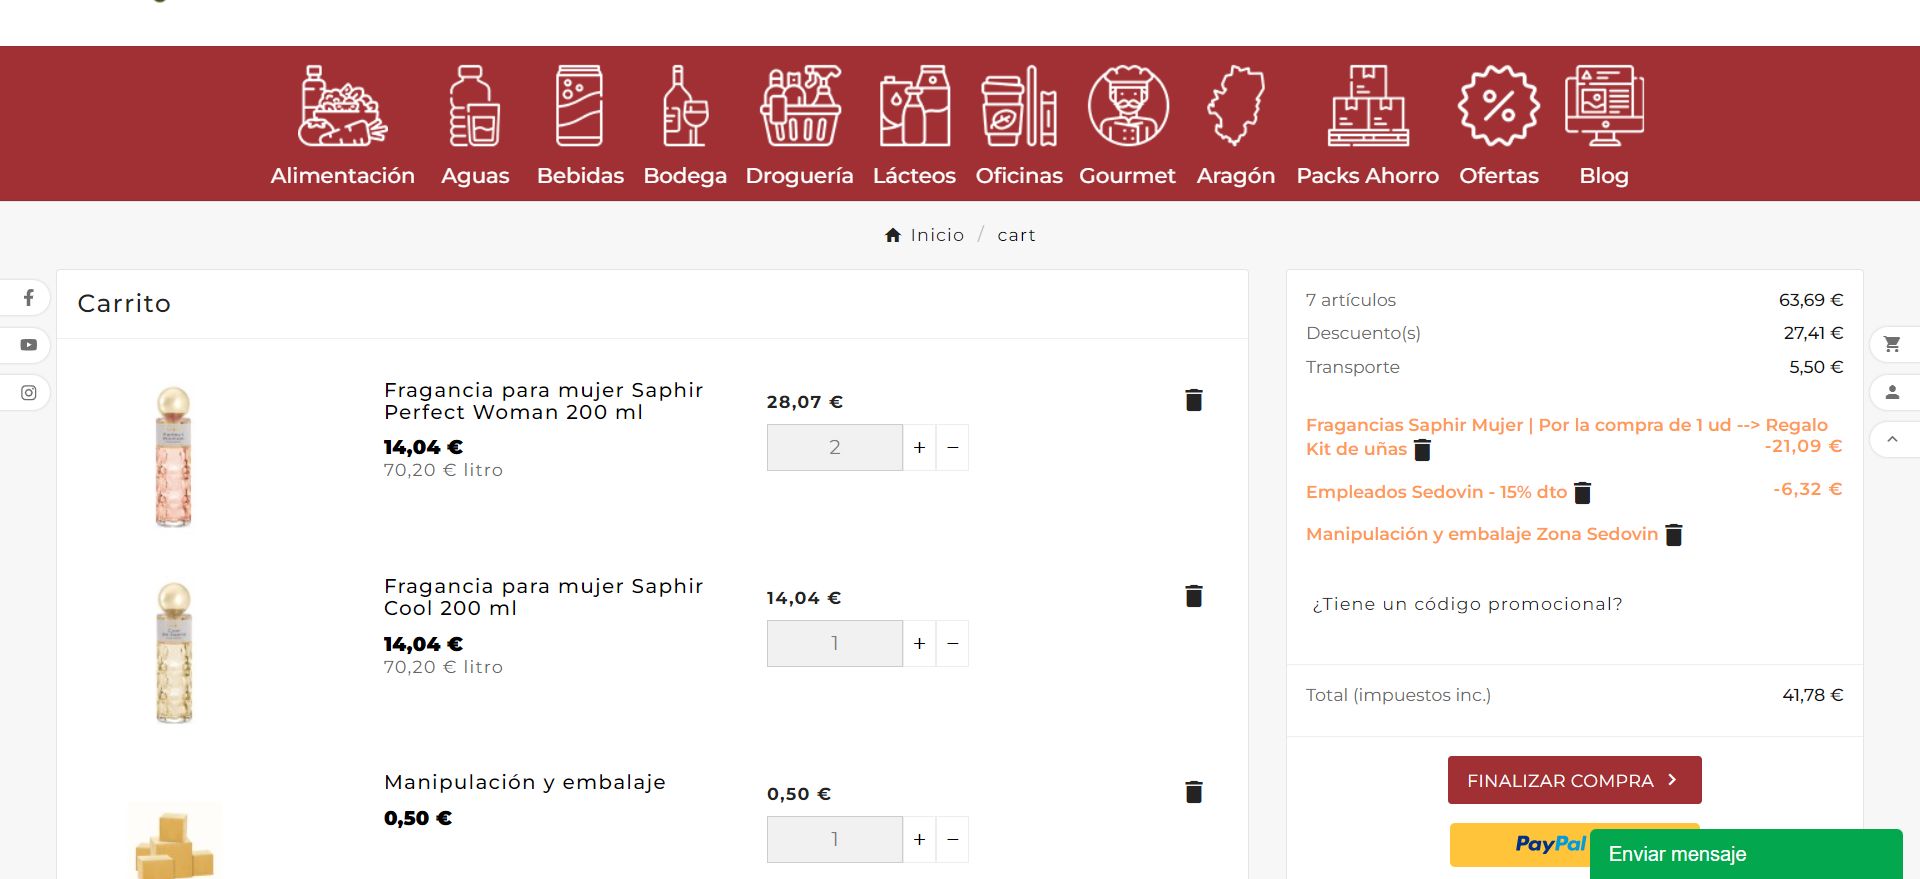Open the floating cart icon
Screen dimensions: 1920x879
(1892, 344)
